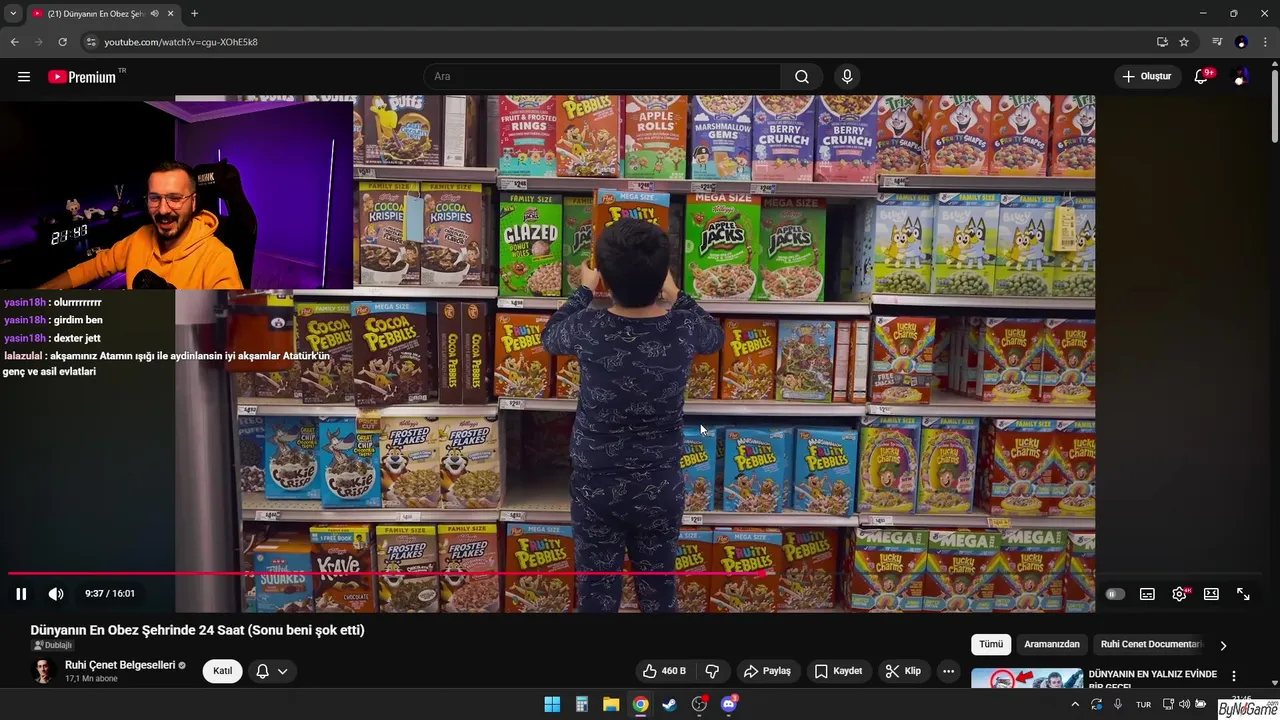Viewport: 1280px width, 720px height.
Task: Switch to theater mode
Action: [x=1211, y=594]
